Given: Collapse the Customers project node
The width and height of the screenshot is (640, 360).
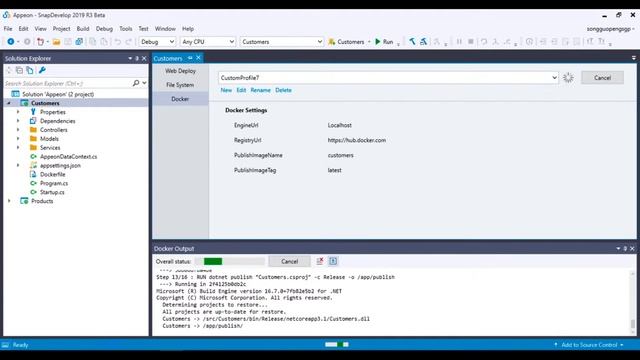Looking at the screenshot, I should [9, 103].
